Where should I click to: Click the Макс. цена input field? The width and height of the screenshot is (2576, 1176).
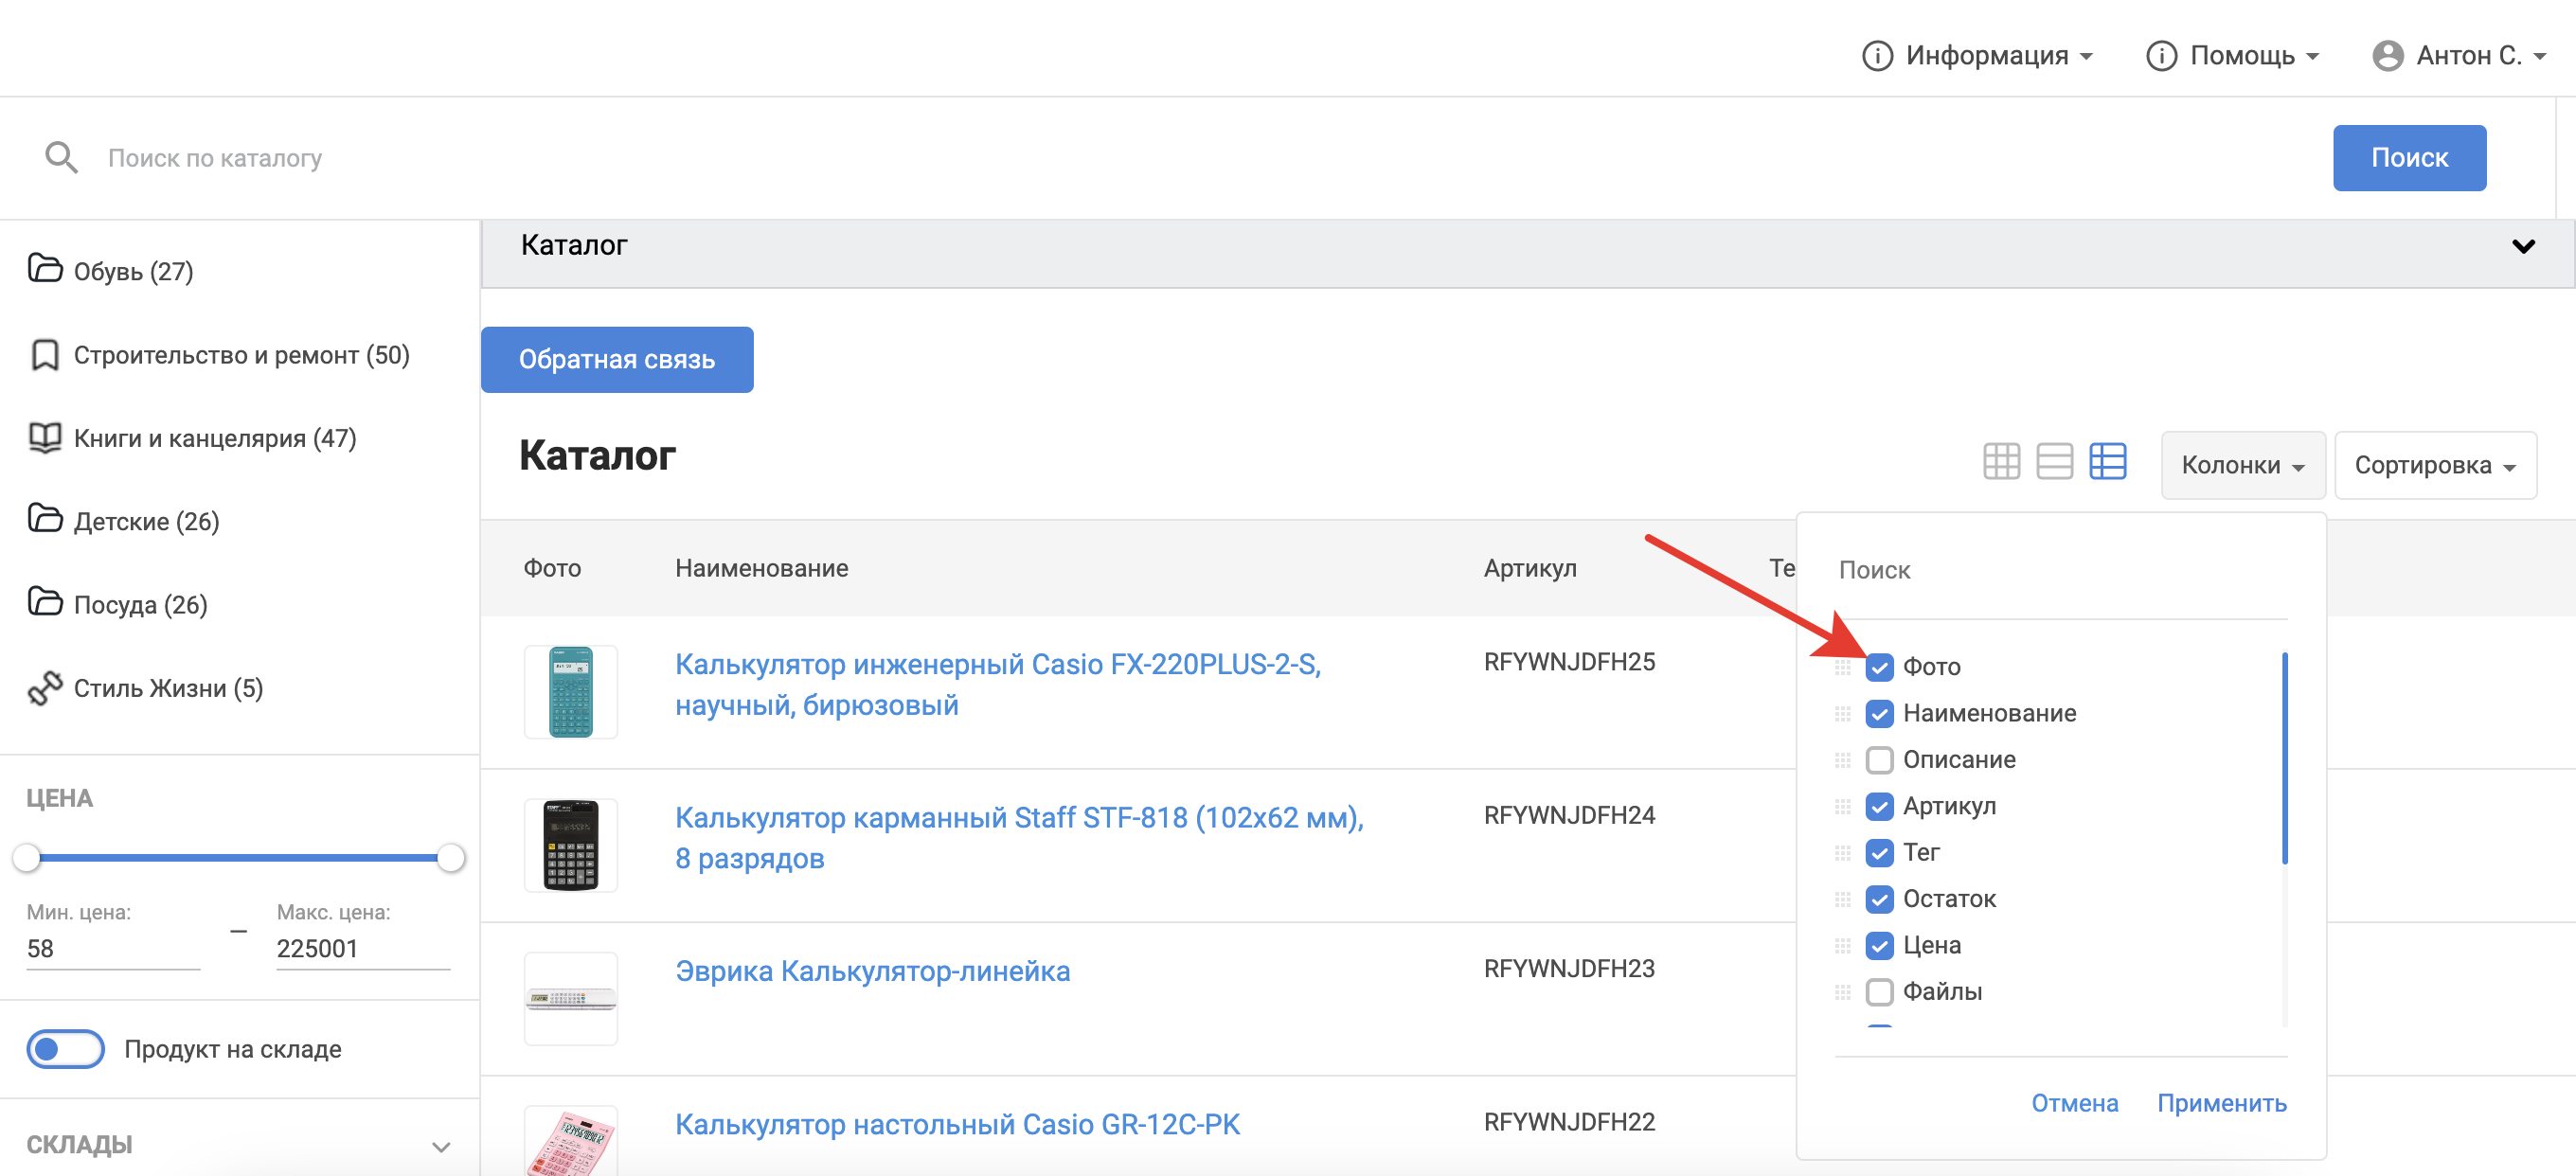(x=363, y=948)
